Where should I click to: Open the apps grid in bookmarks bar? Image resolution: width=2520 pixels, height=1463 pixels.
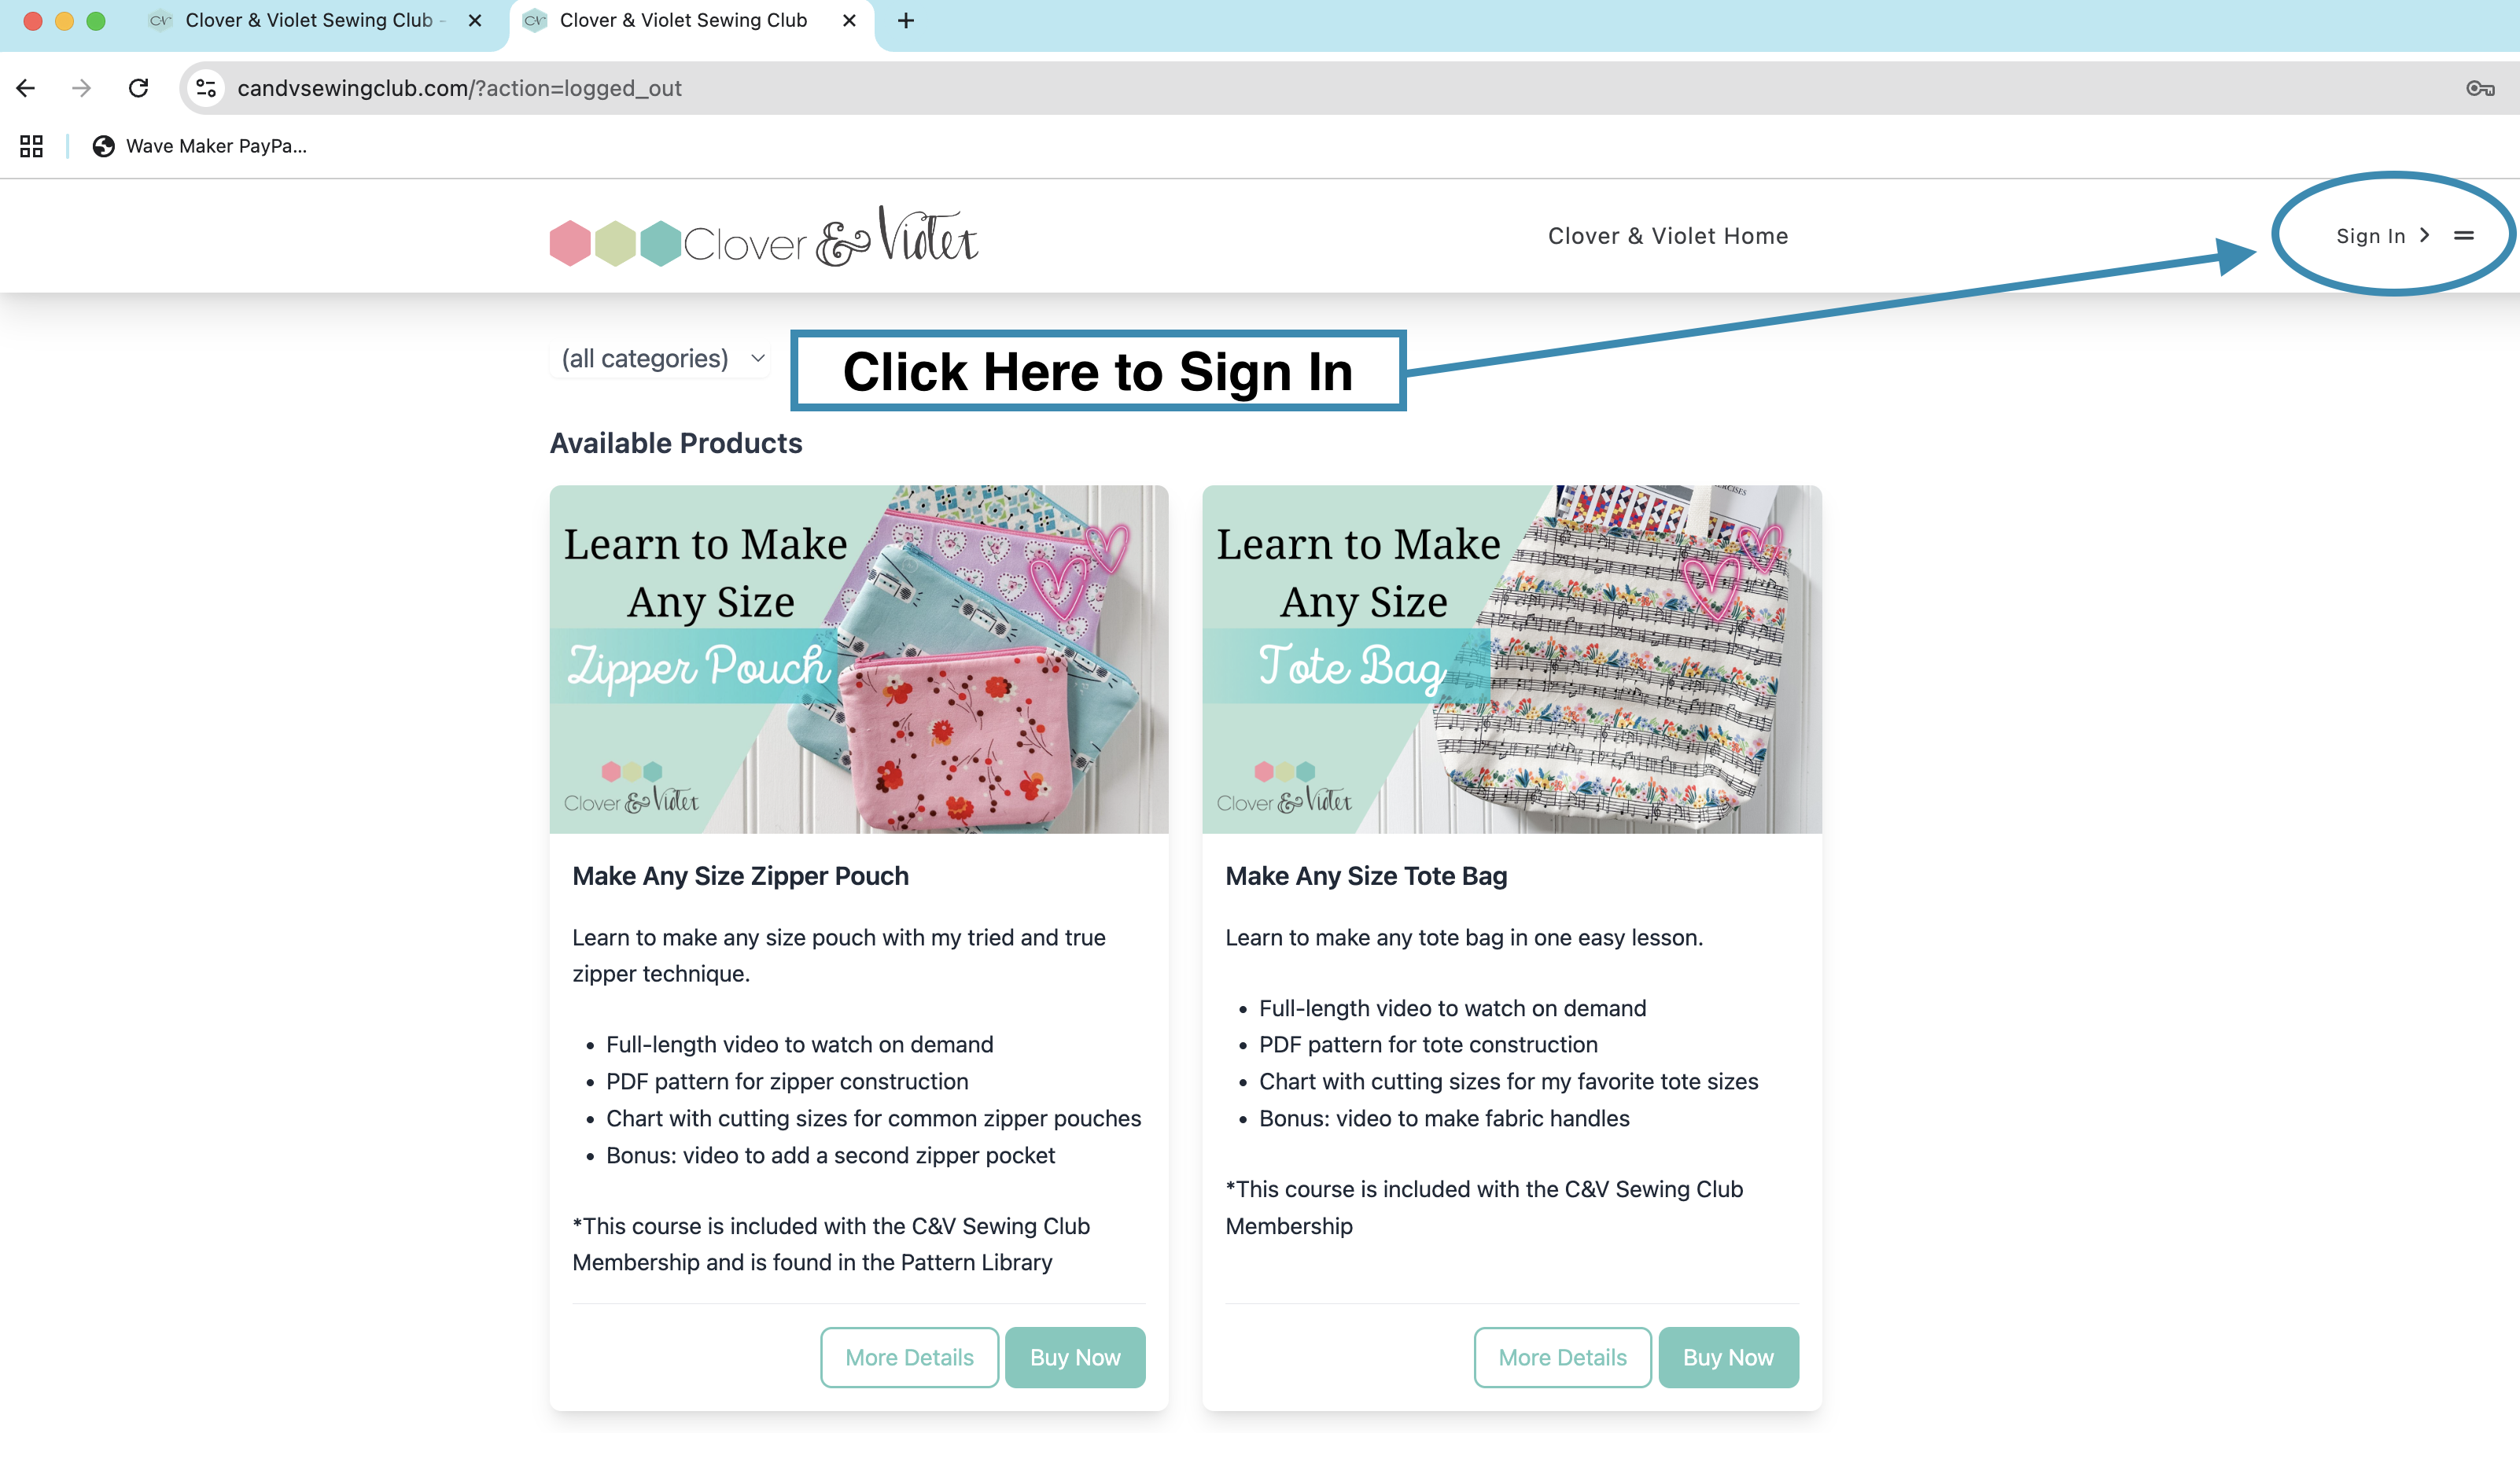pos(31,146)
